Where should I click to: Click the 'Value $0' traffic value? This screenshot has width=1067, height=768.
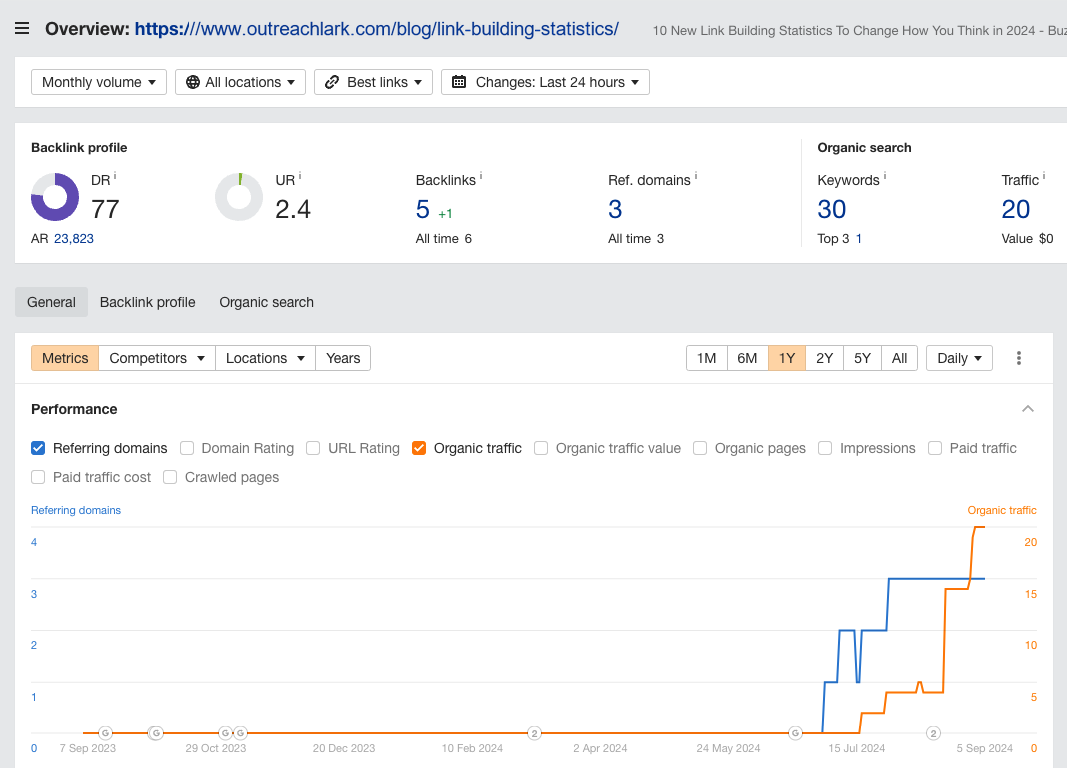1028,239
